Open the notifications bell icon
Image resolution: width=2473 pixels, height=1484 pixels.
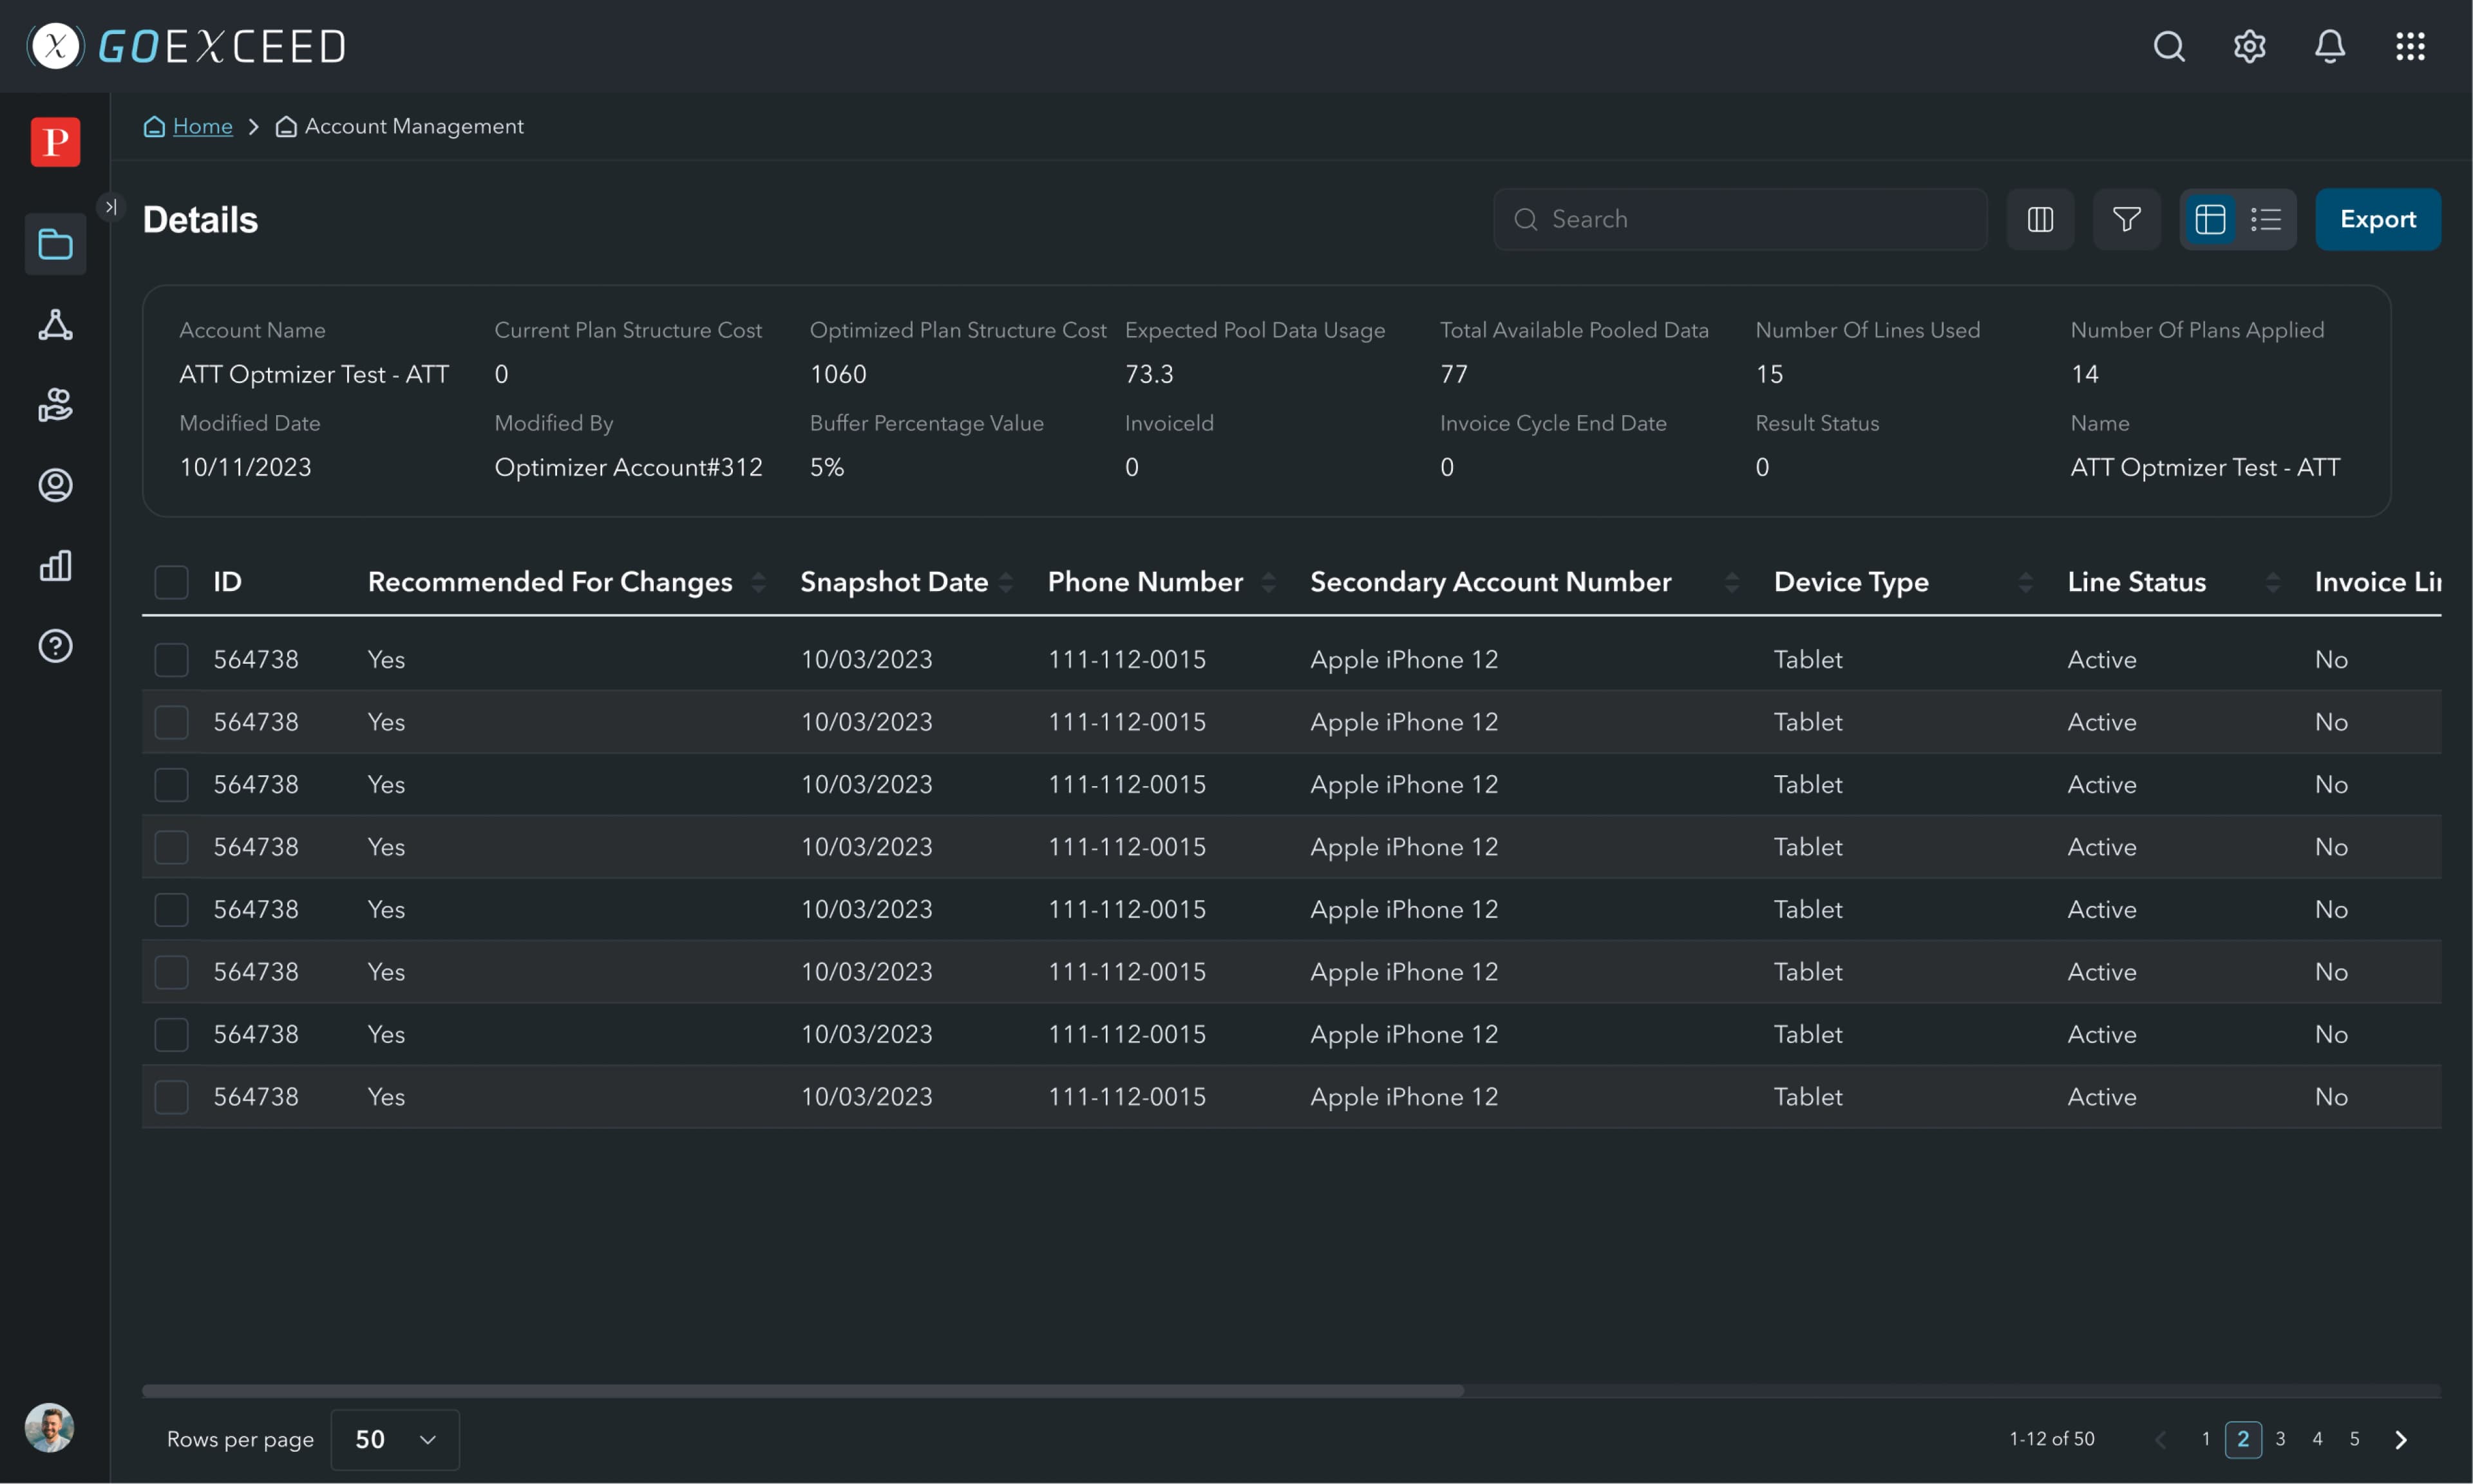[2329, 46]
